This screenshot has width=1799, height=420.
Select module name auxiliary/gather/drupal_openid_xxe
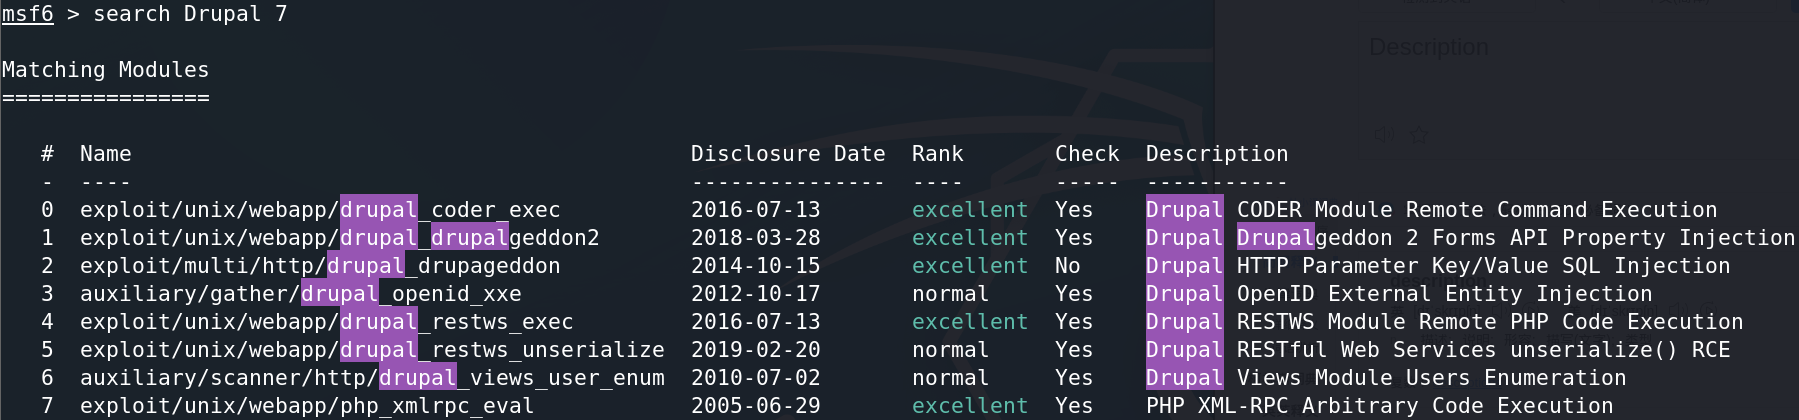(301, 294)
